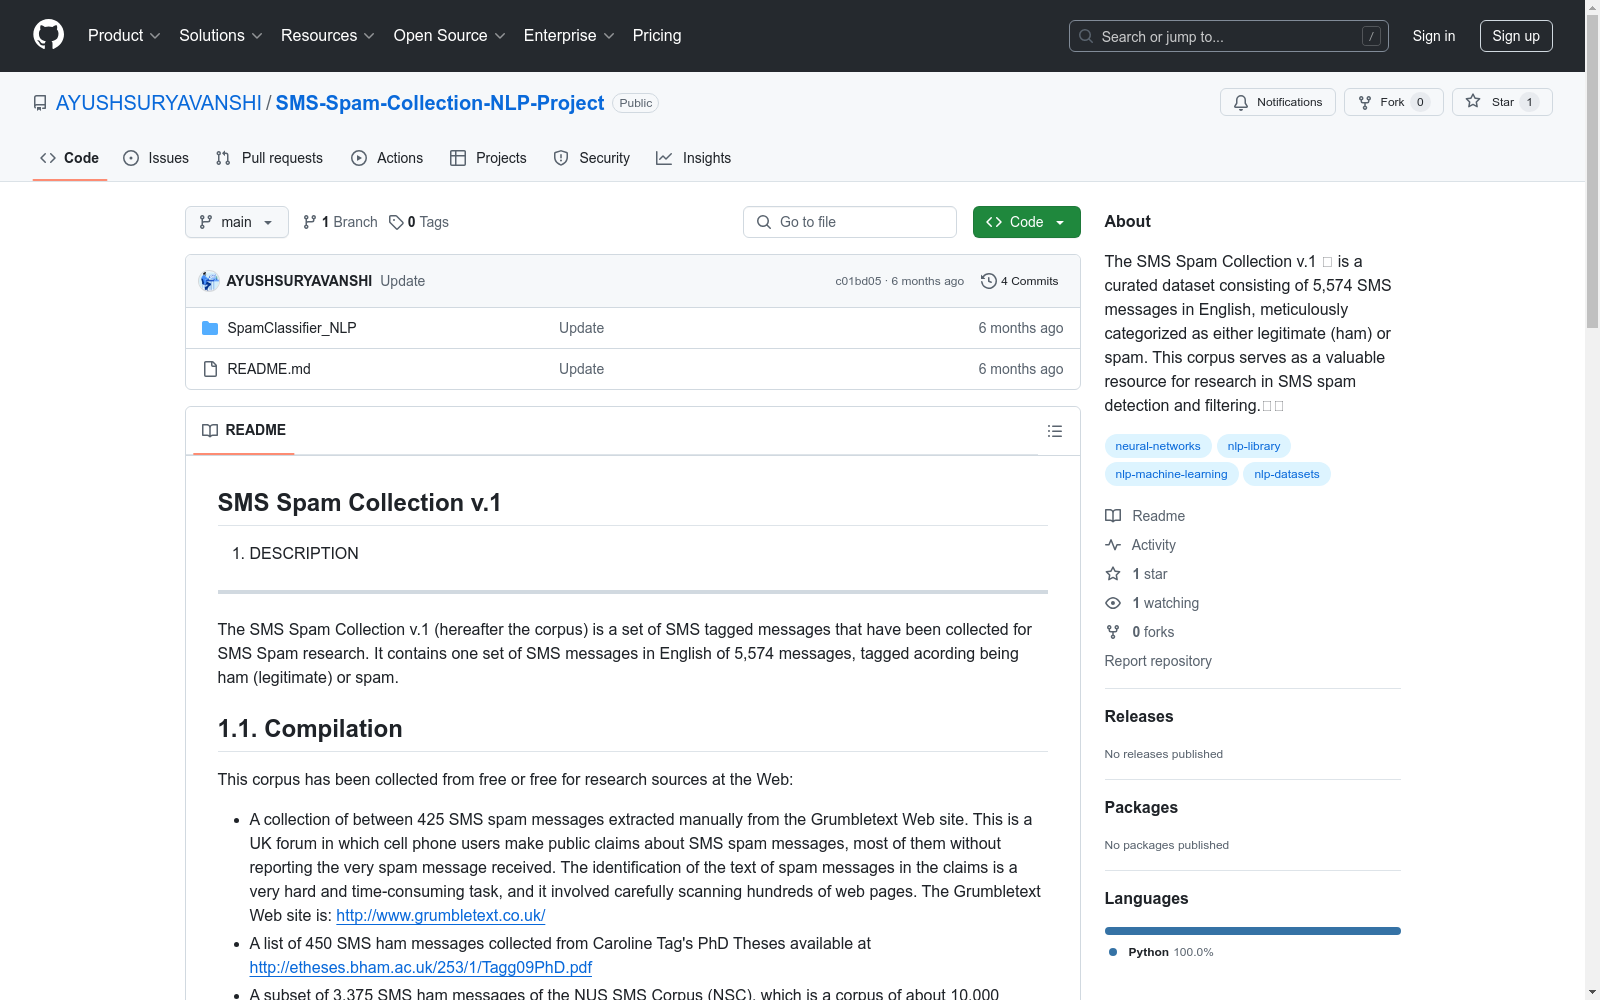The image size is (1600, 1000).
Task: Select the neural-networks topic tag
Action: [x=1158, y=446]
